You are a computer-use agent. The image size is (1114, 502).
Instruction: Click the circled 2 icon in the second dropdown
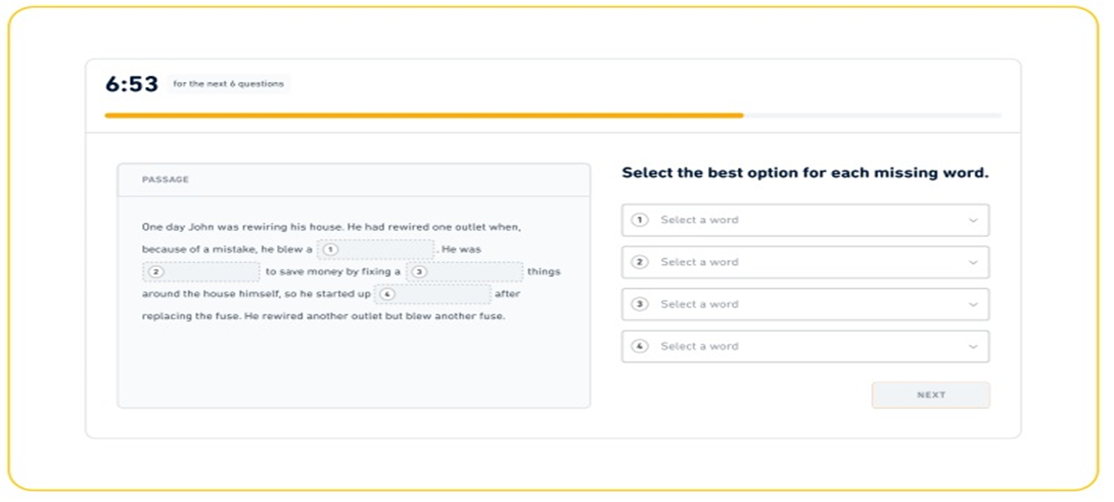641,262
